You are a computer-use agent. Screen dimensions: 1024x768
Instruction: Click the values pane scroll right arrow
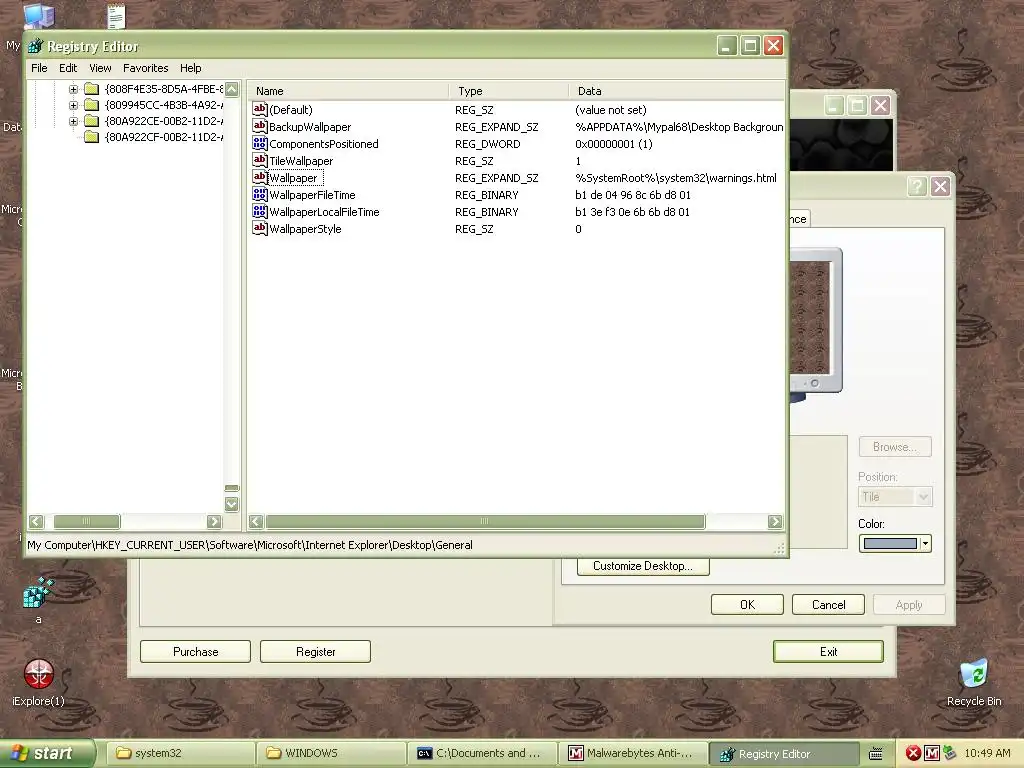pos(775,521)
